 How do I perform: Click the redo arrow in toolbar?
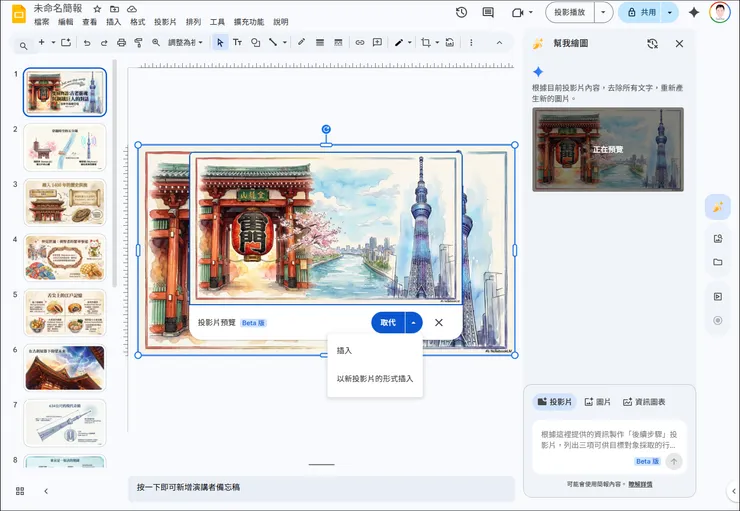(104, 42)
